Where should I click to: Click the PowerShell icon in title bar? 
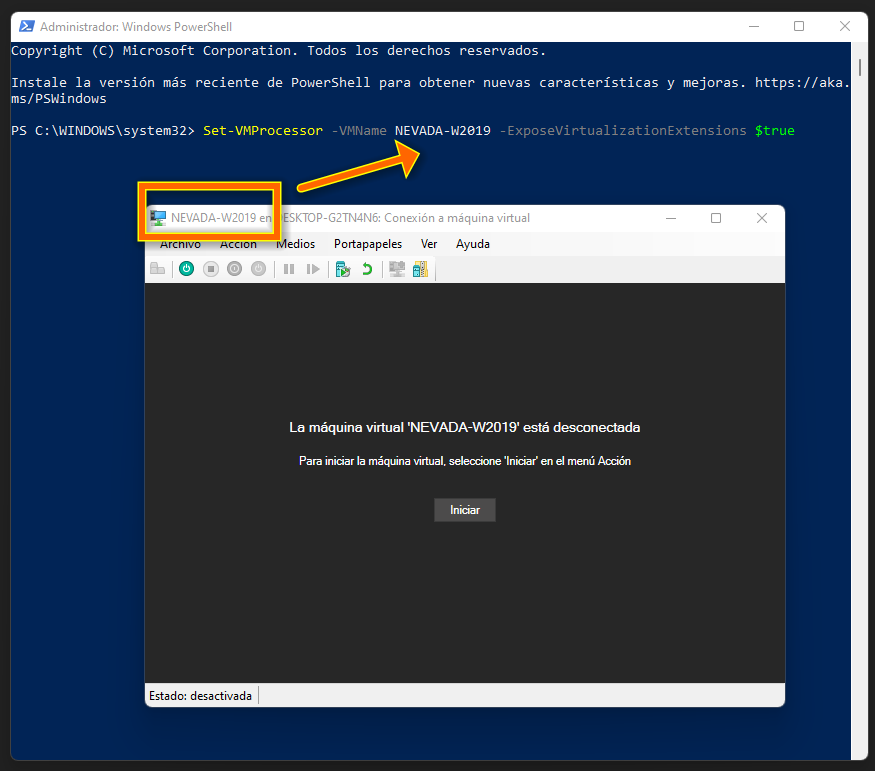pos(26,26)
